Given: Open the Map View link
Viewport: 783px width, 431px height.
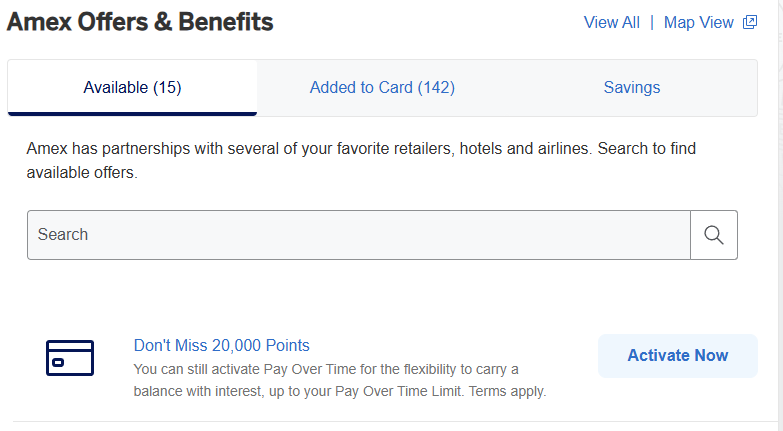Looking at the screenshot, I should click(699, 22).
